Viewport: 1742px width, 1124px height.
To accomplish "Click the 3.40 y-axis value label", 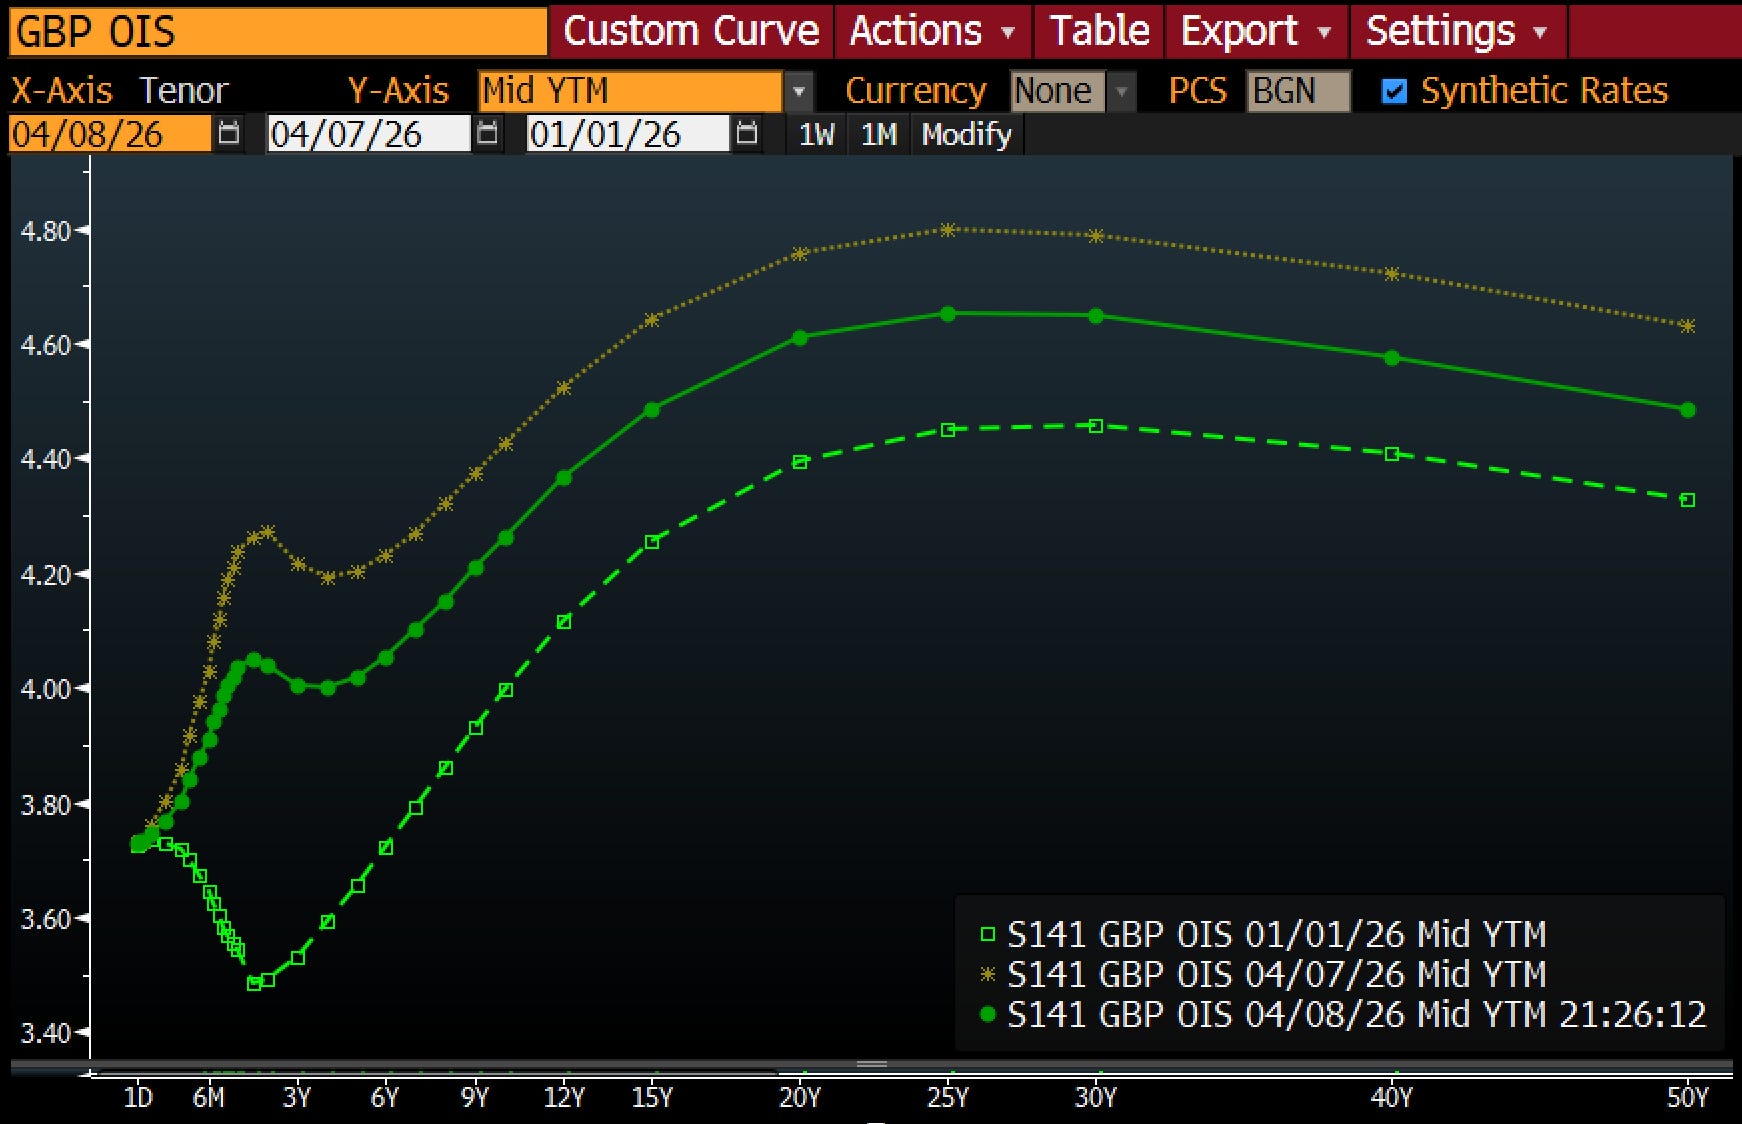I will tap(45, 1033).
